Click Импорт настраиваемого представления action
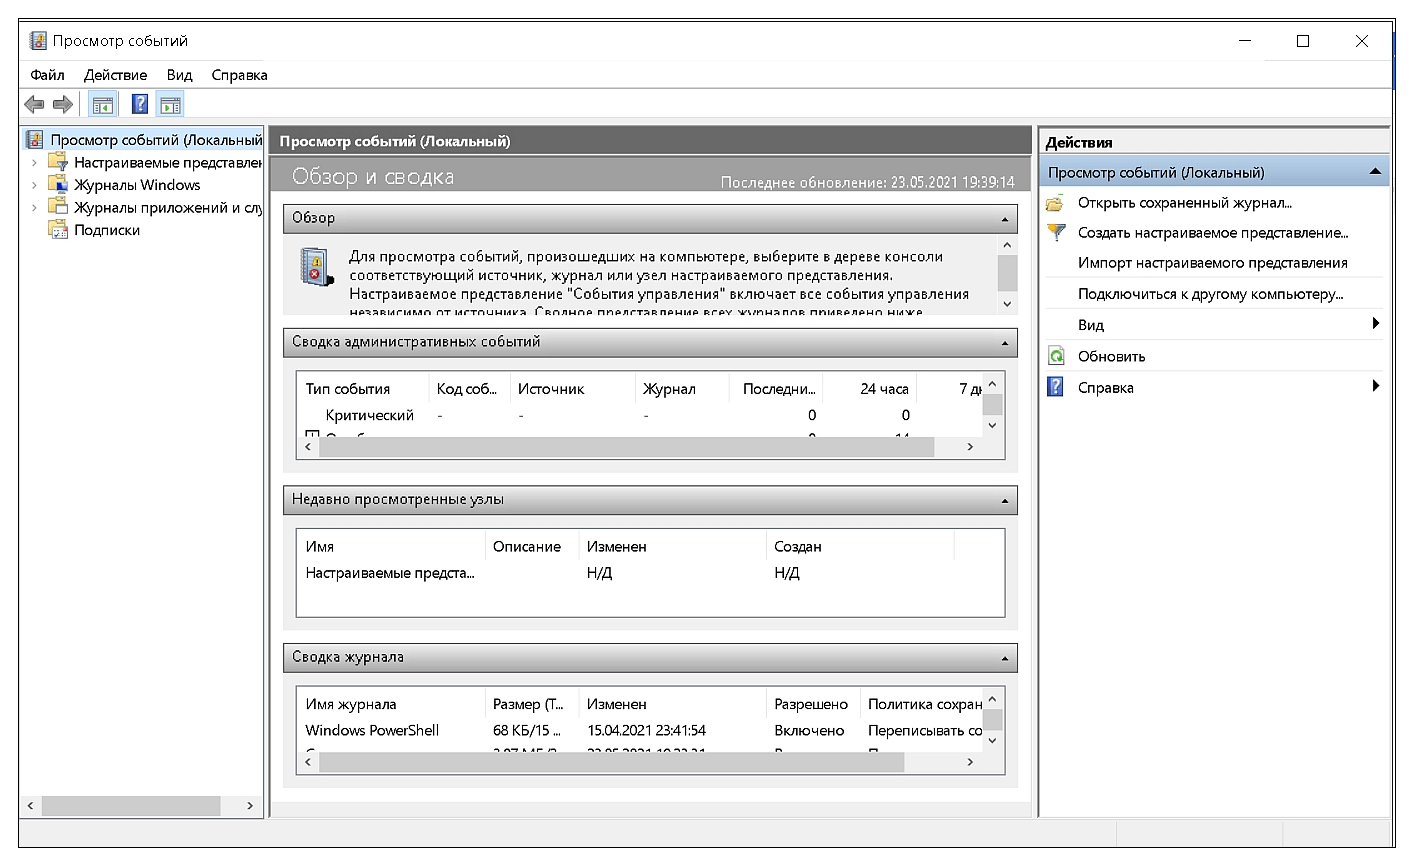 point(1212,263)
